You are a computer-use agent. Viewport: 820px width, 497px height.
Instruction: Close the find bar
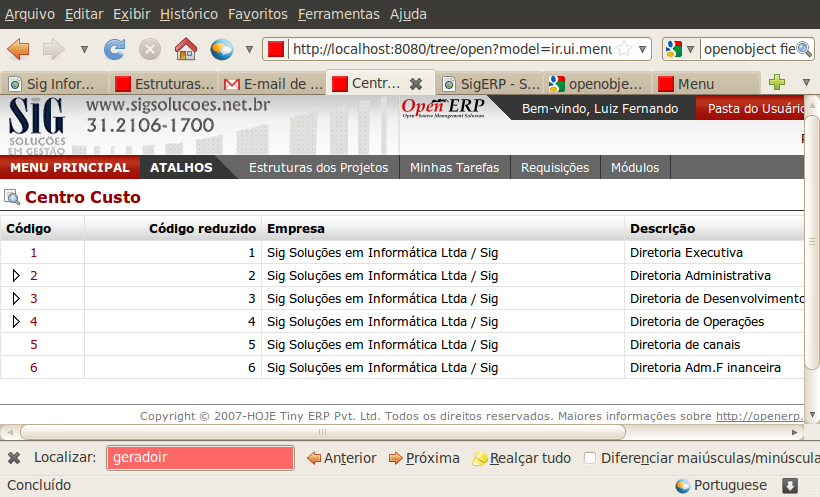tap(14, 458)
